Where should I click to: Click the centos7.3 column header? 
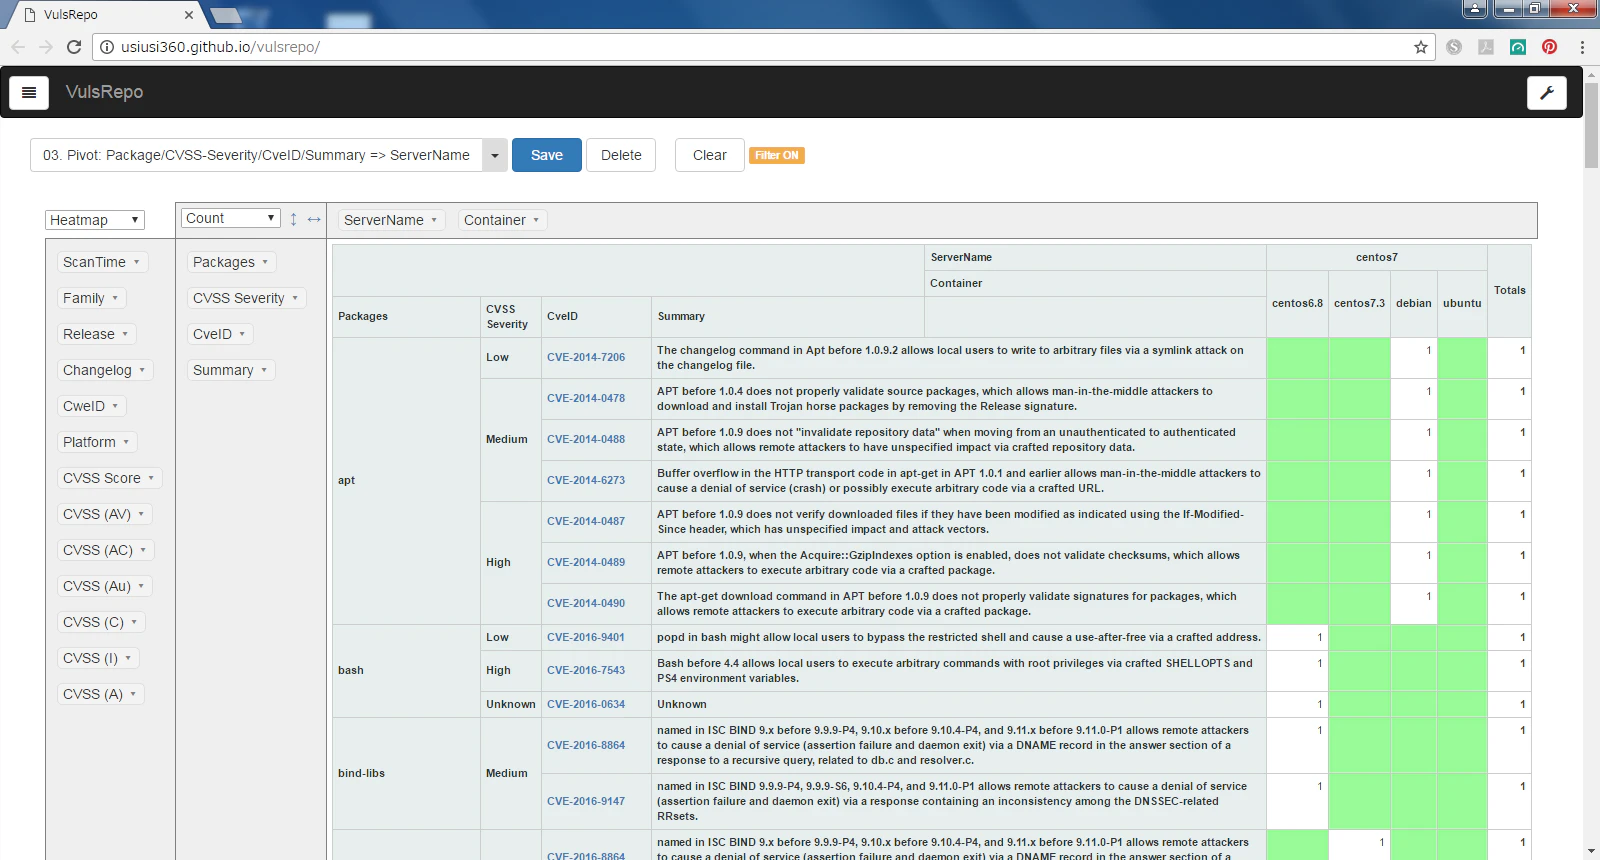(x=1359, y=303)
